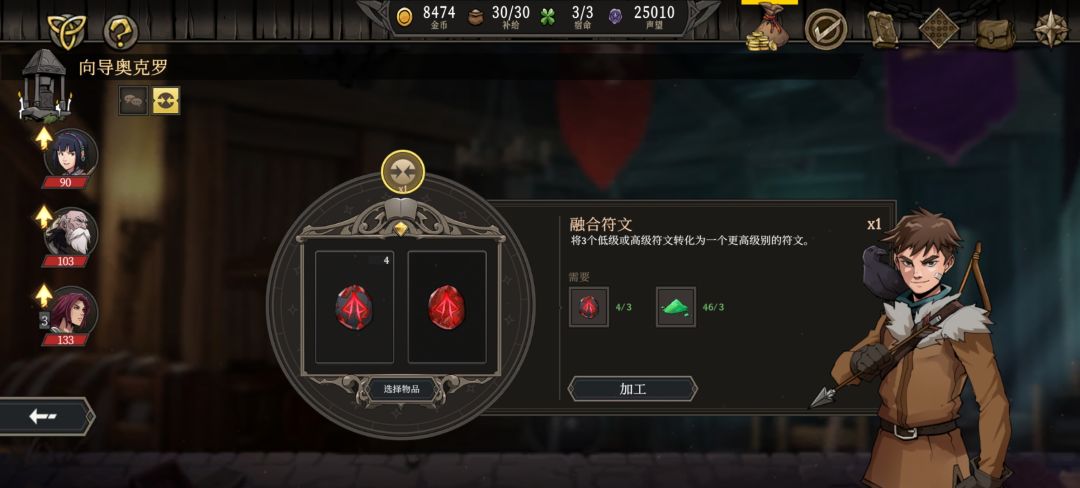Select the input rune slot showing 4
Screen dimensions: 1080x488
[354, 307]
